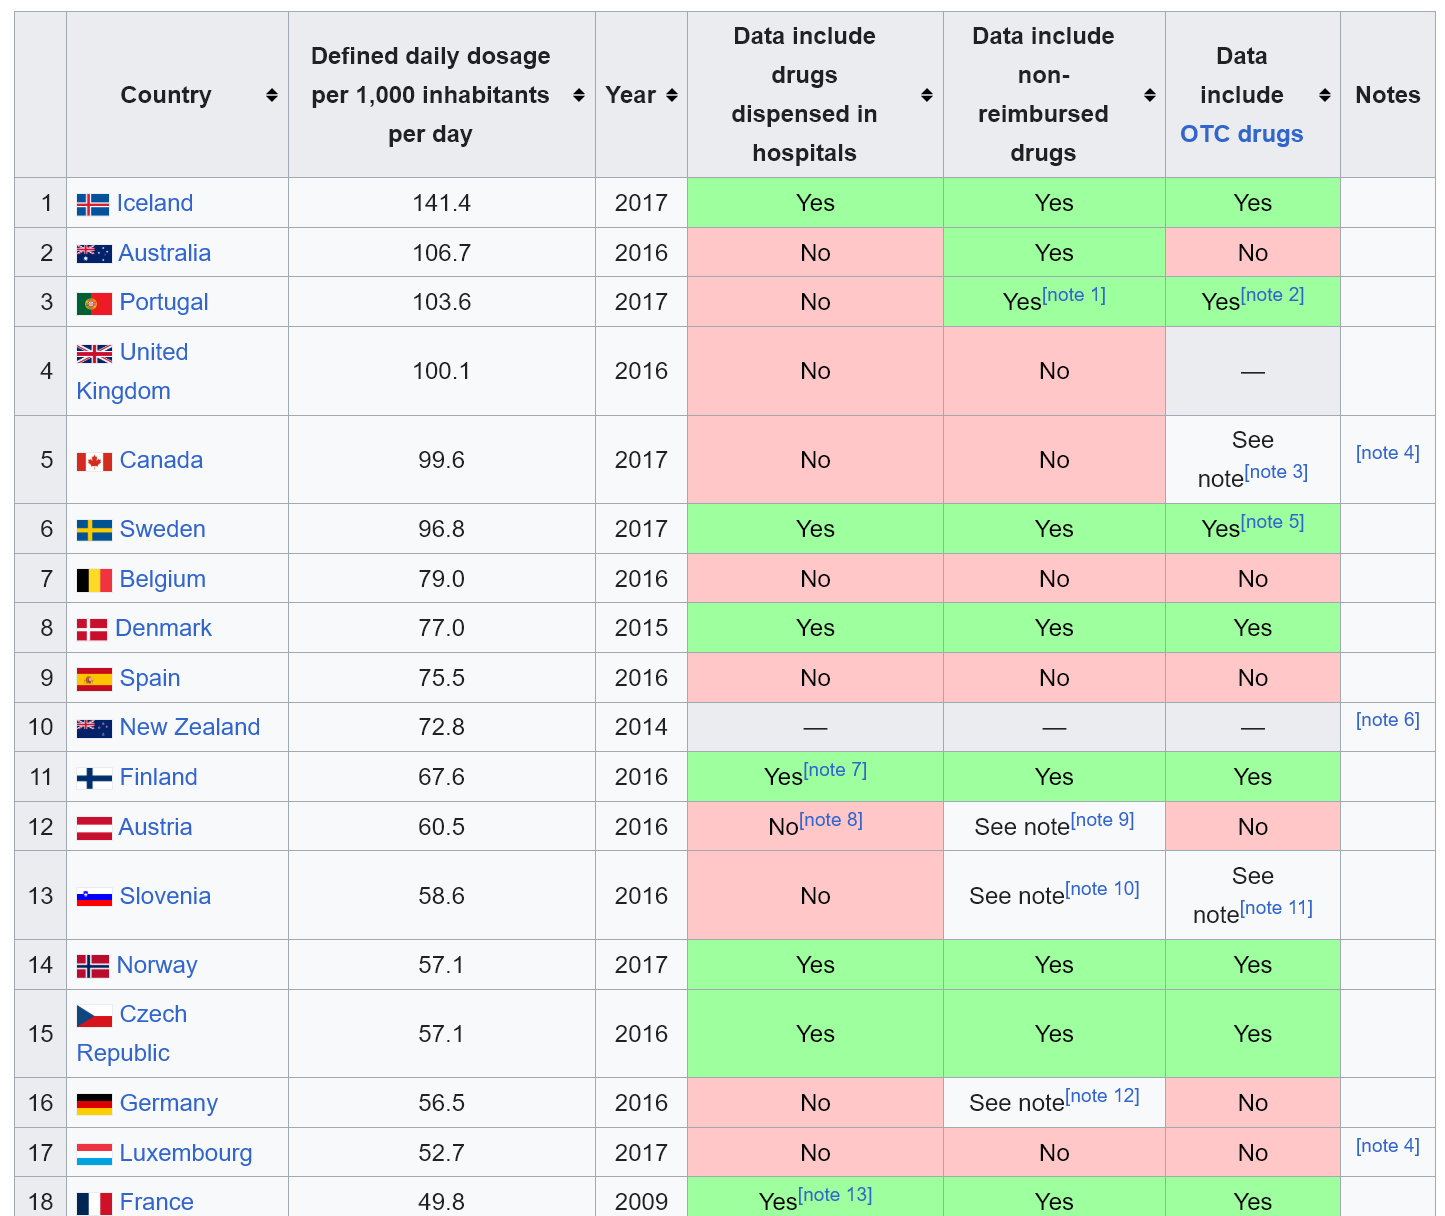Click the Belgium flag icon
The height and width of the screenshot is (1216, 1445).
click(94, 580)
